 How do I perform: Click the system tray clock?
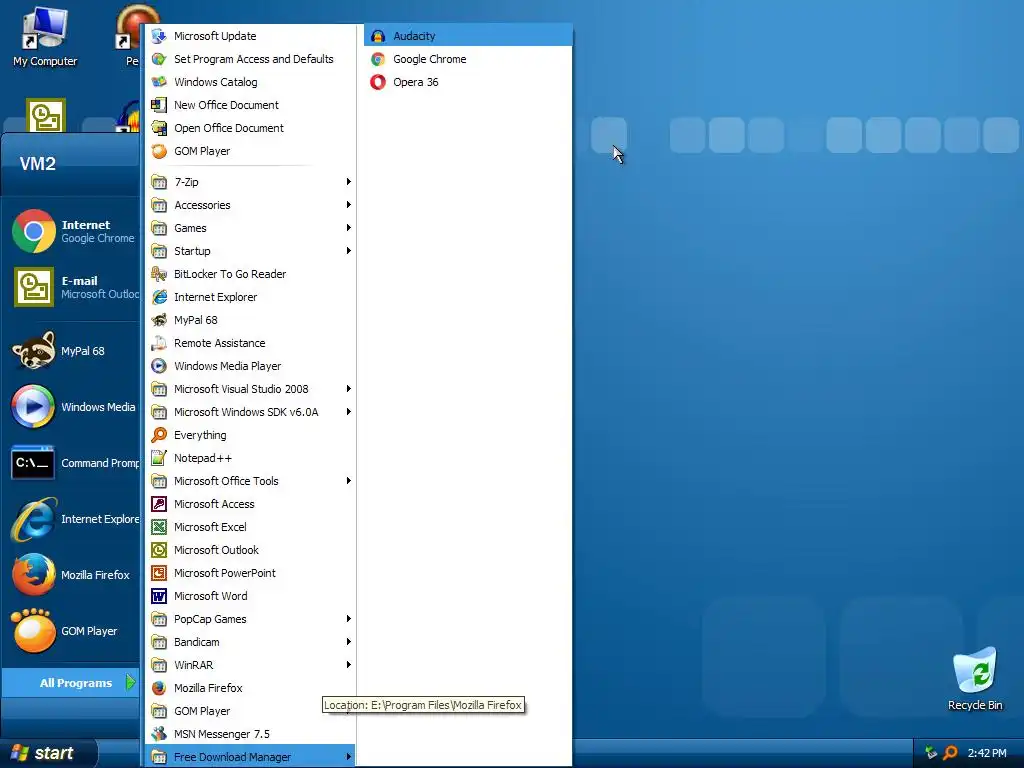coord(987,753)
